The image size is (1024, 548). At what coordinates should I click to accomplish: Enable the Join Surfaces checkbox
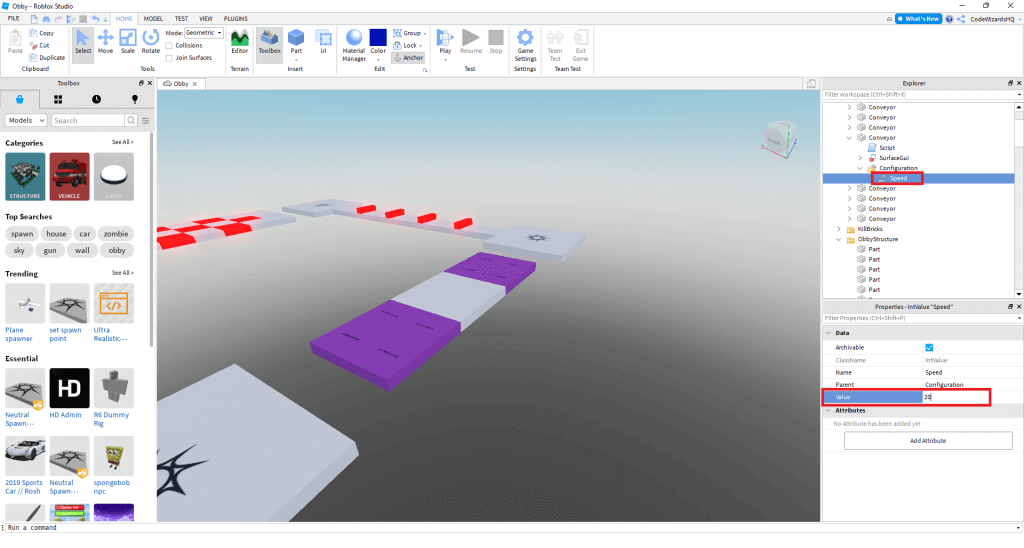[x=169, y=58]
